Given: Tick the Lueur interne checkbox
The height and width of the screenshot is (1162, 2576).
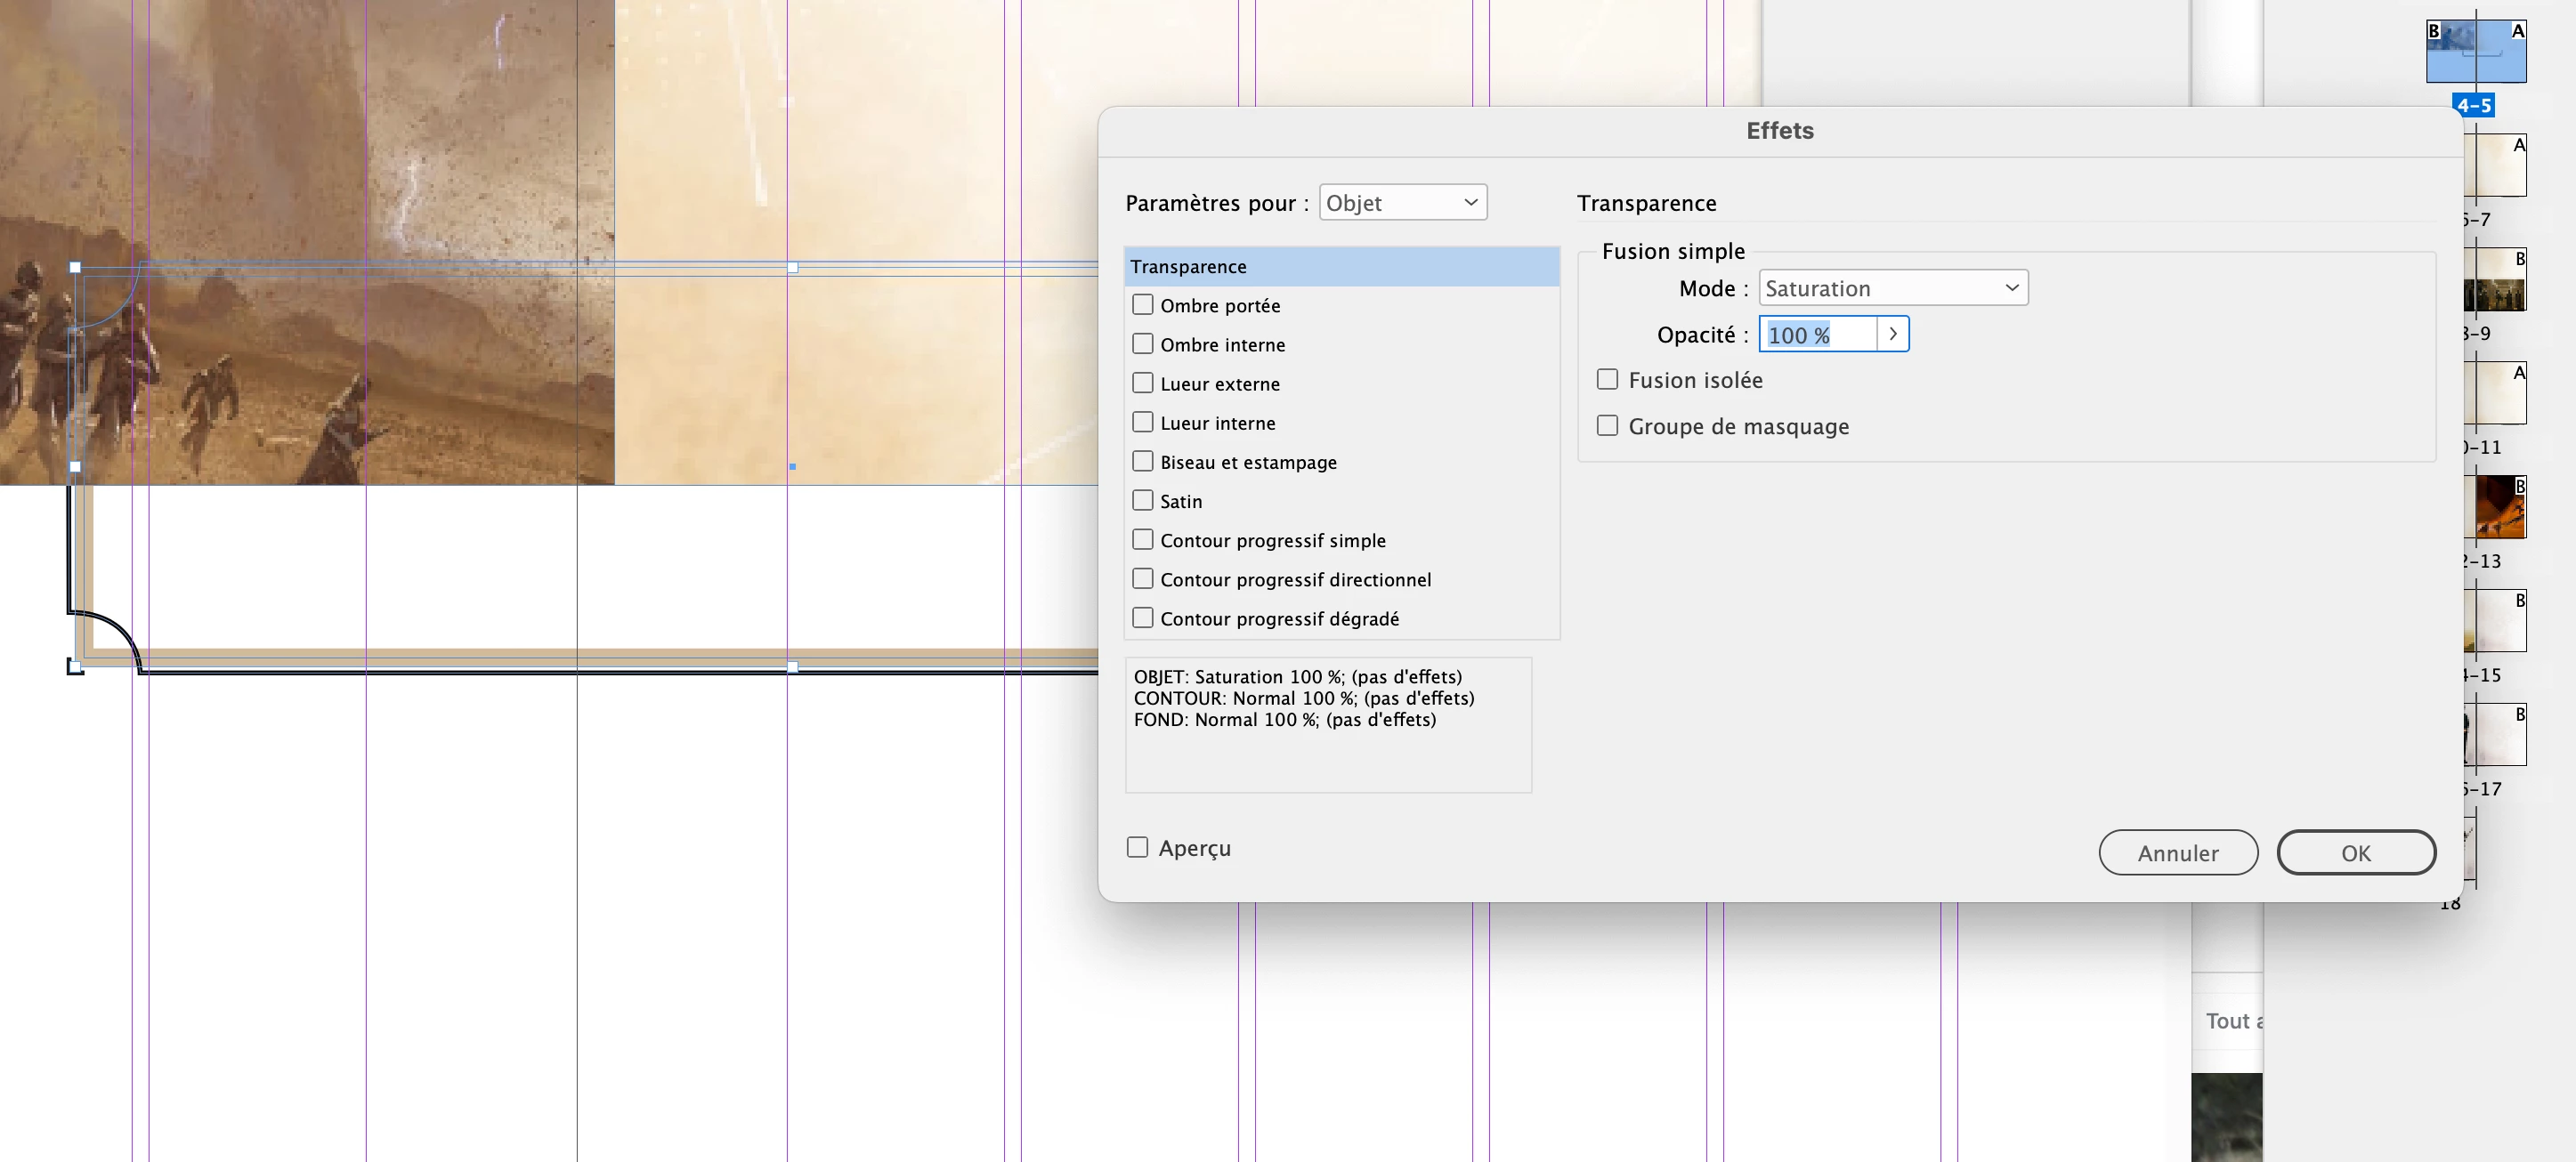Looking at the screenshot, I should [x=1142, y=422].
